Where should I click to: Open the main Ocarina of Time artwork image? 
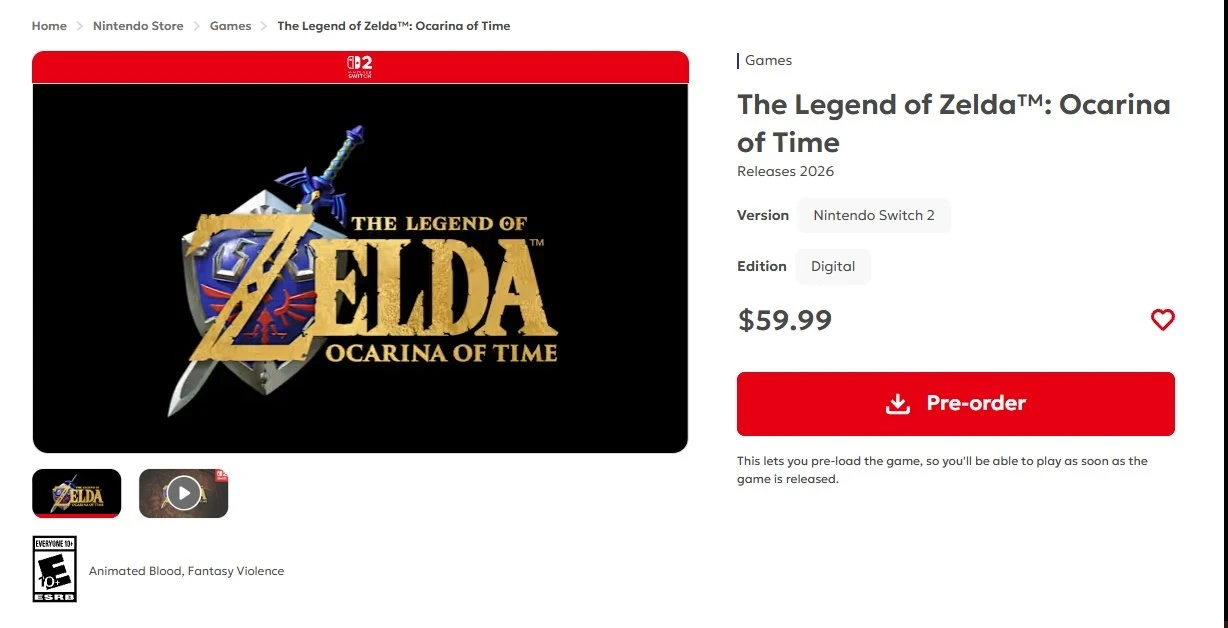360,268
